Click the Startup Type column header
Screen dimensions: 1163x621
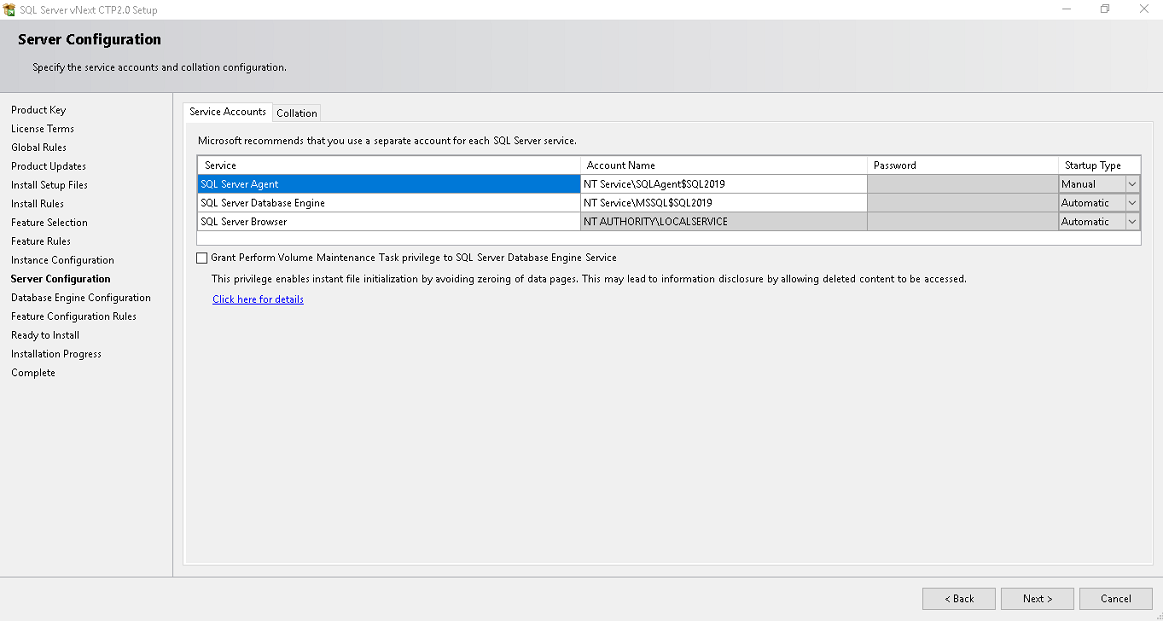click(1098, 165)
